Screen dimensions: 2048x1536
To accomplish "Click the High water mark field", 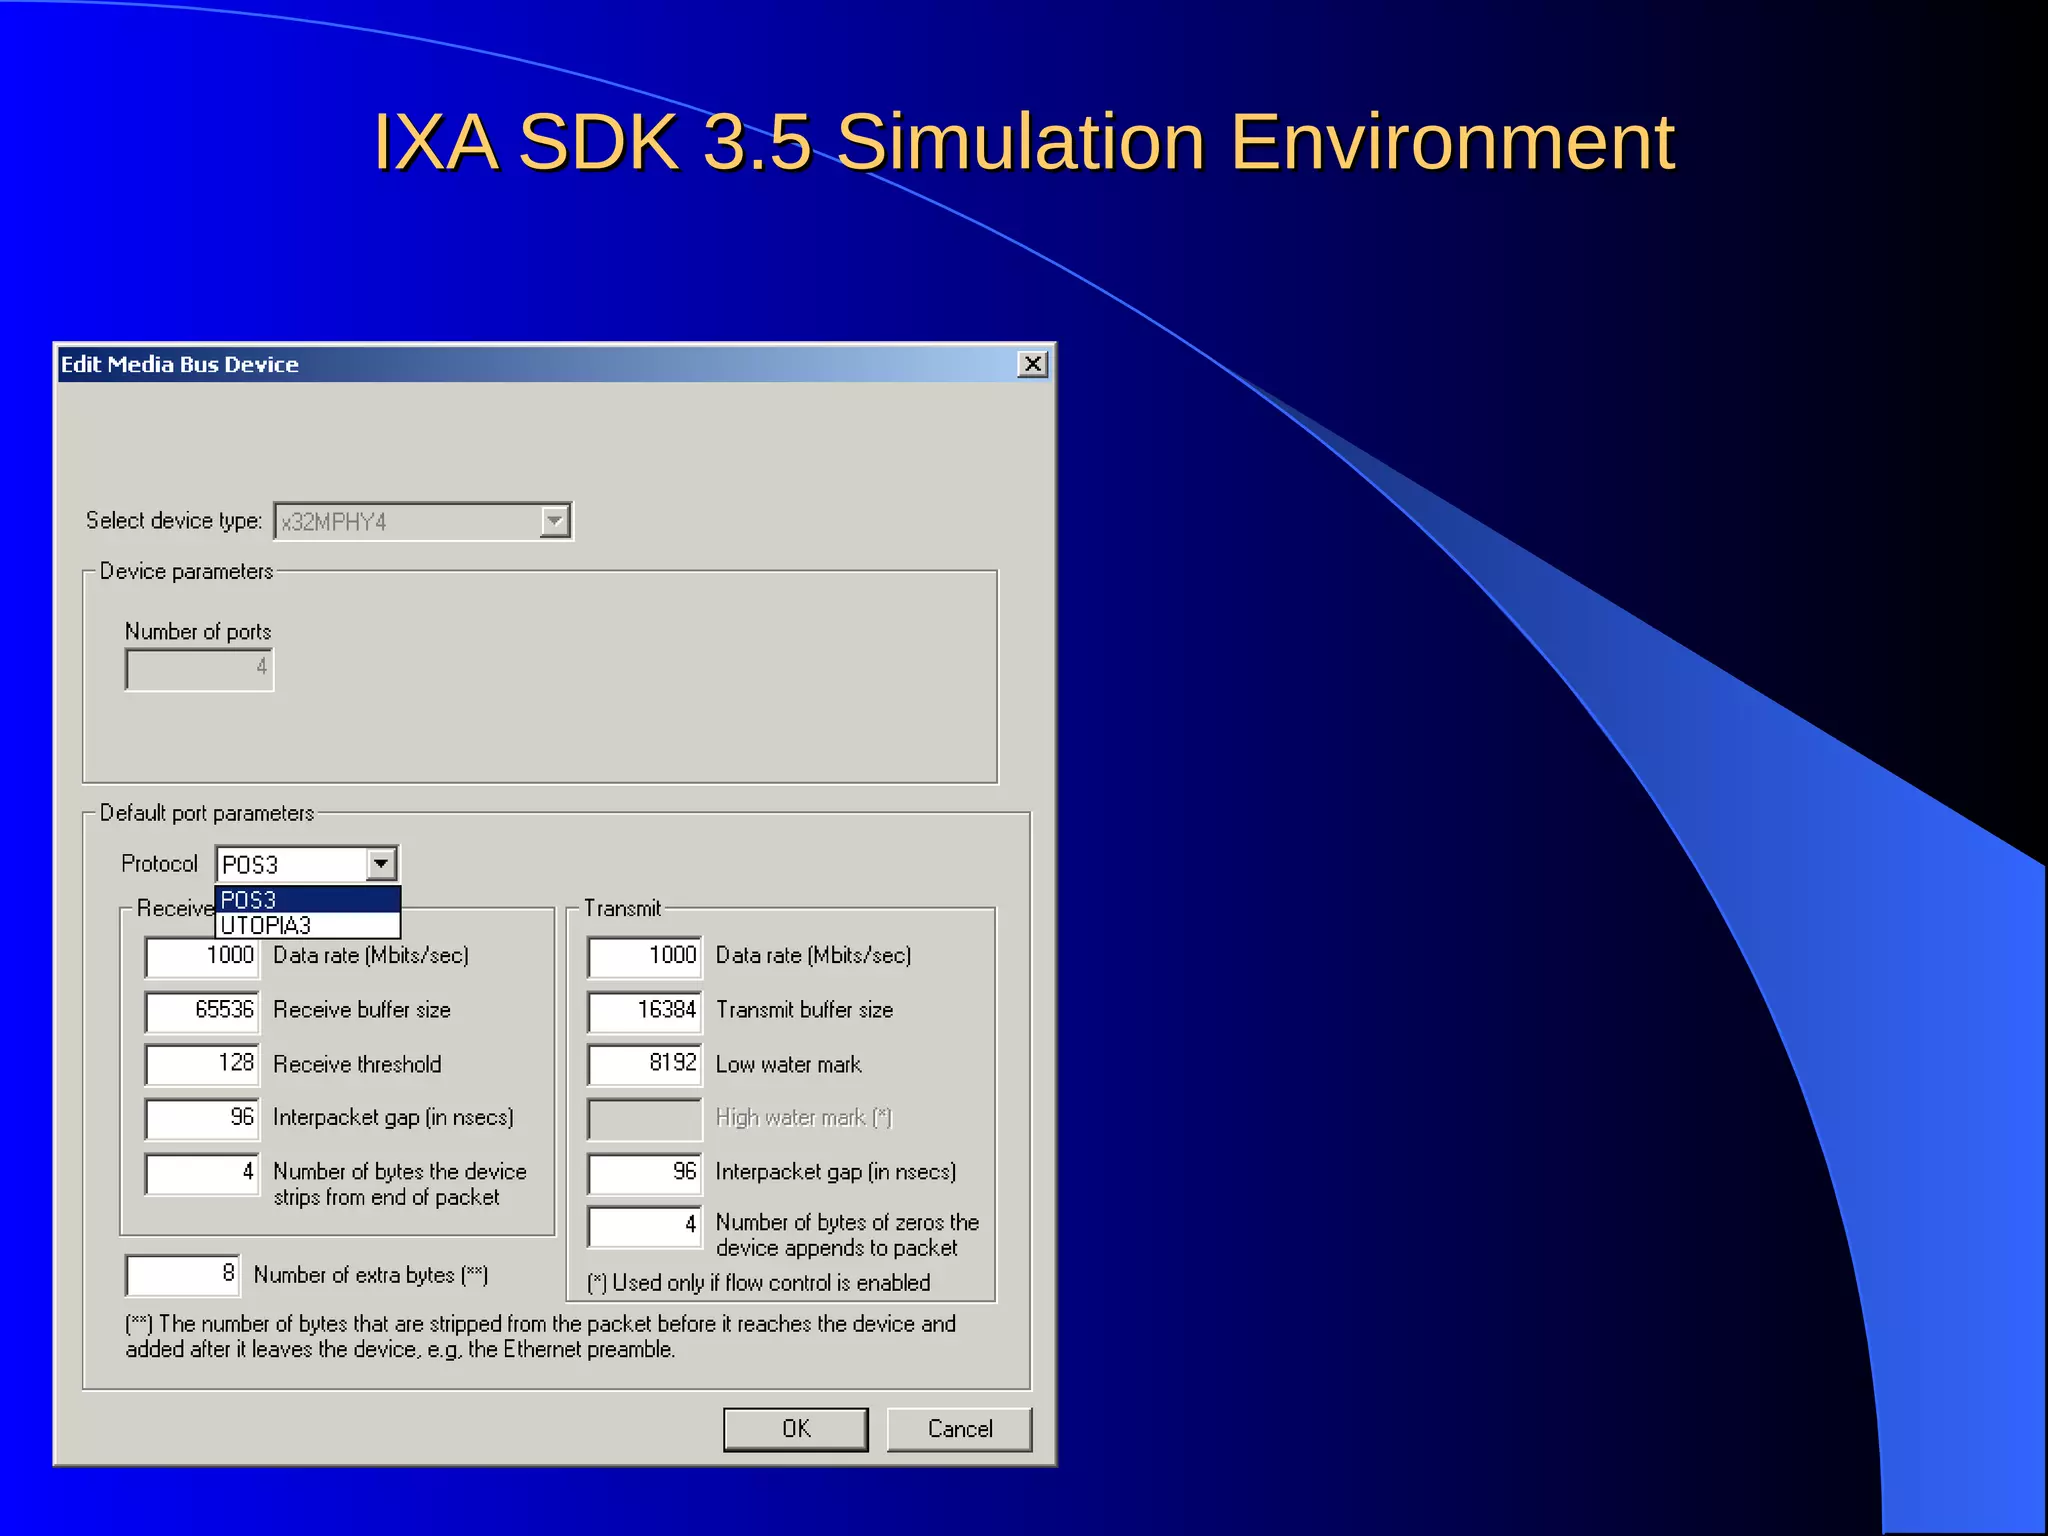I will (645, 1118).
